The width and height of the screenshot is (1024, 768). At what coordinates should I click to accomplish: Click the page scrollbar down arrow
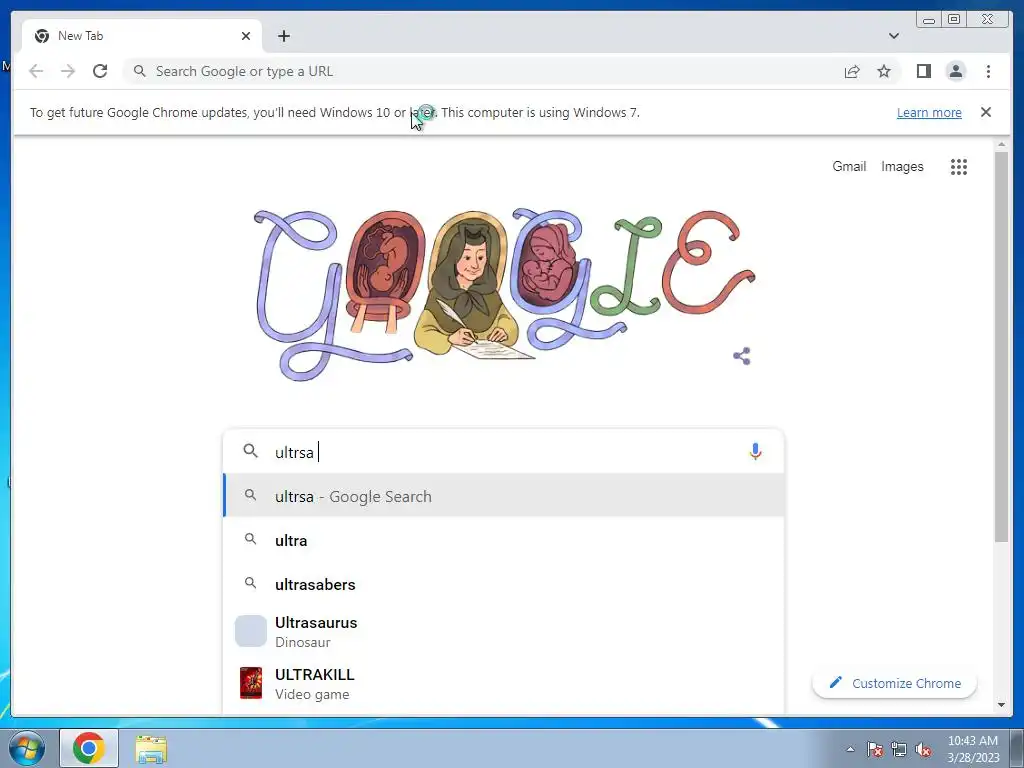[x=1001, y=705]
